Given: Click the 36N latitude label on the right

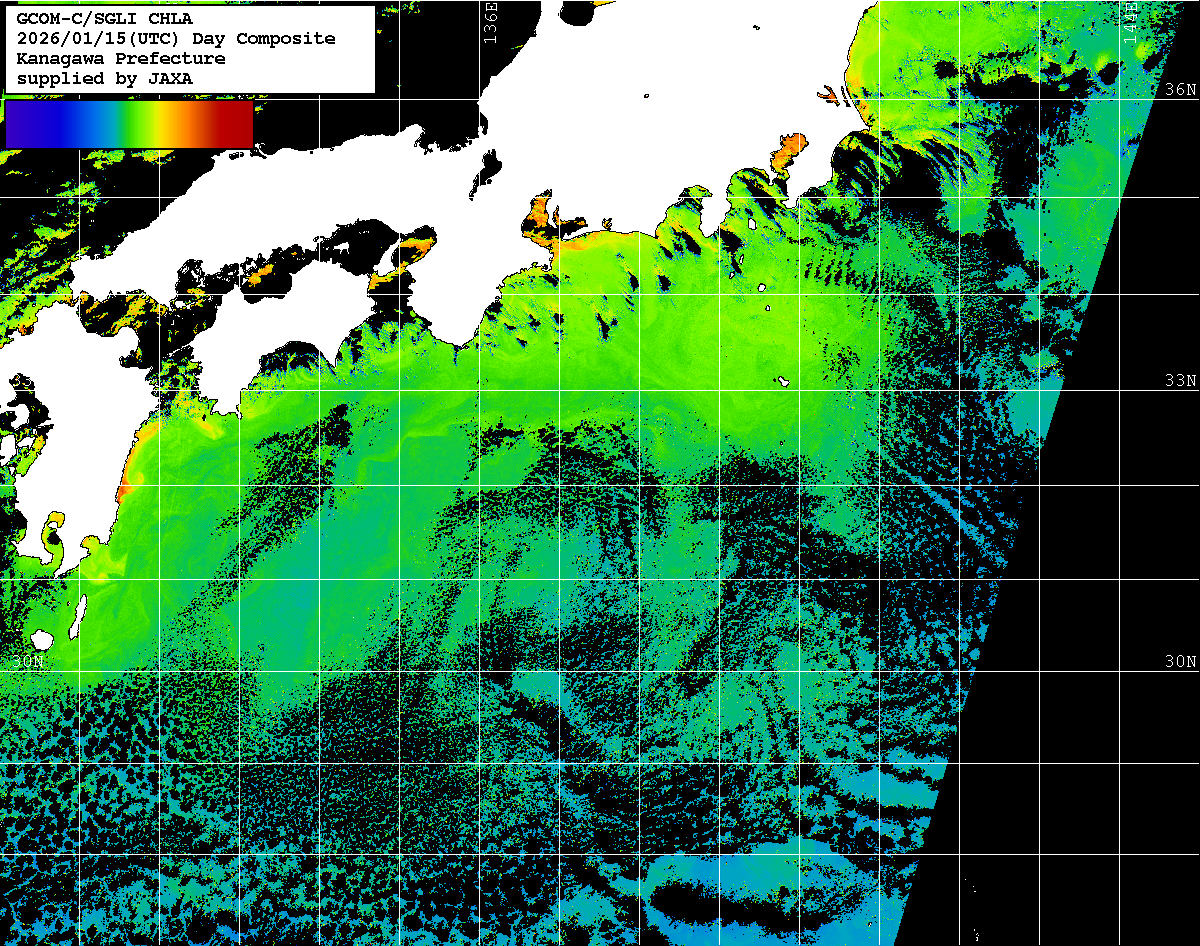Looking at the screenshot, I should pyautogui.click(x=1180, y=90).
